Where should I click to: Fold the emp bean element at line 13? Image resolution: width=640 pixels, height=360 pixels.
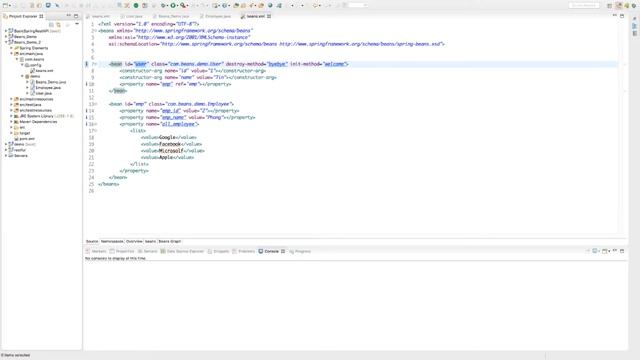click(x=96, y=104)
